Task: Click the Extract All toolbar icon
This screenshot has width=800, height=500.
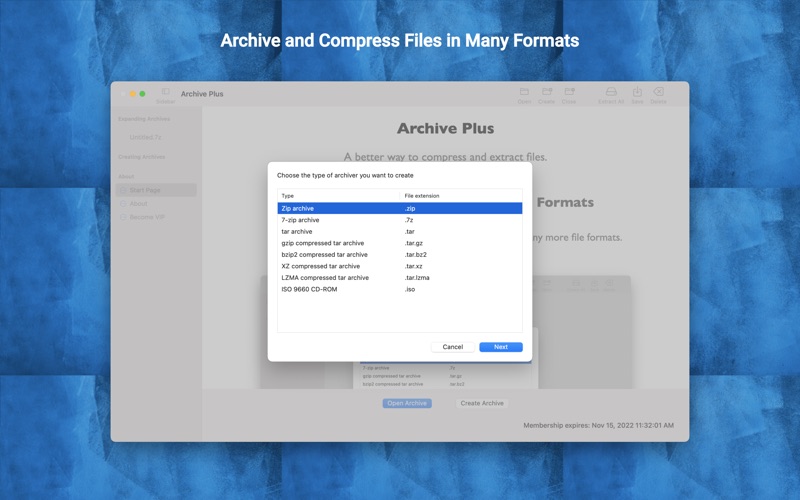Action: pyautogui.click(x=611, y=91)
